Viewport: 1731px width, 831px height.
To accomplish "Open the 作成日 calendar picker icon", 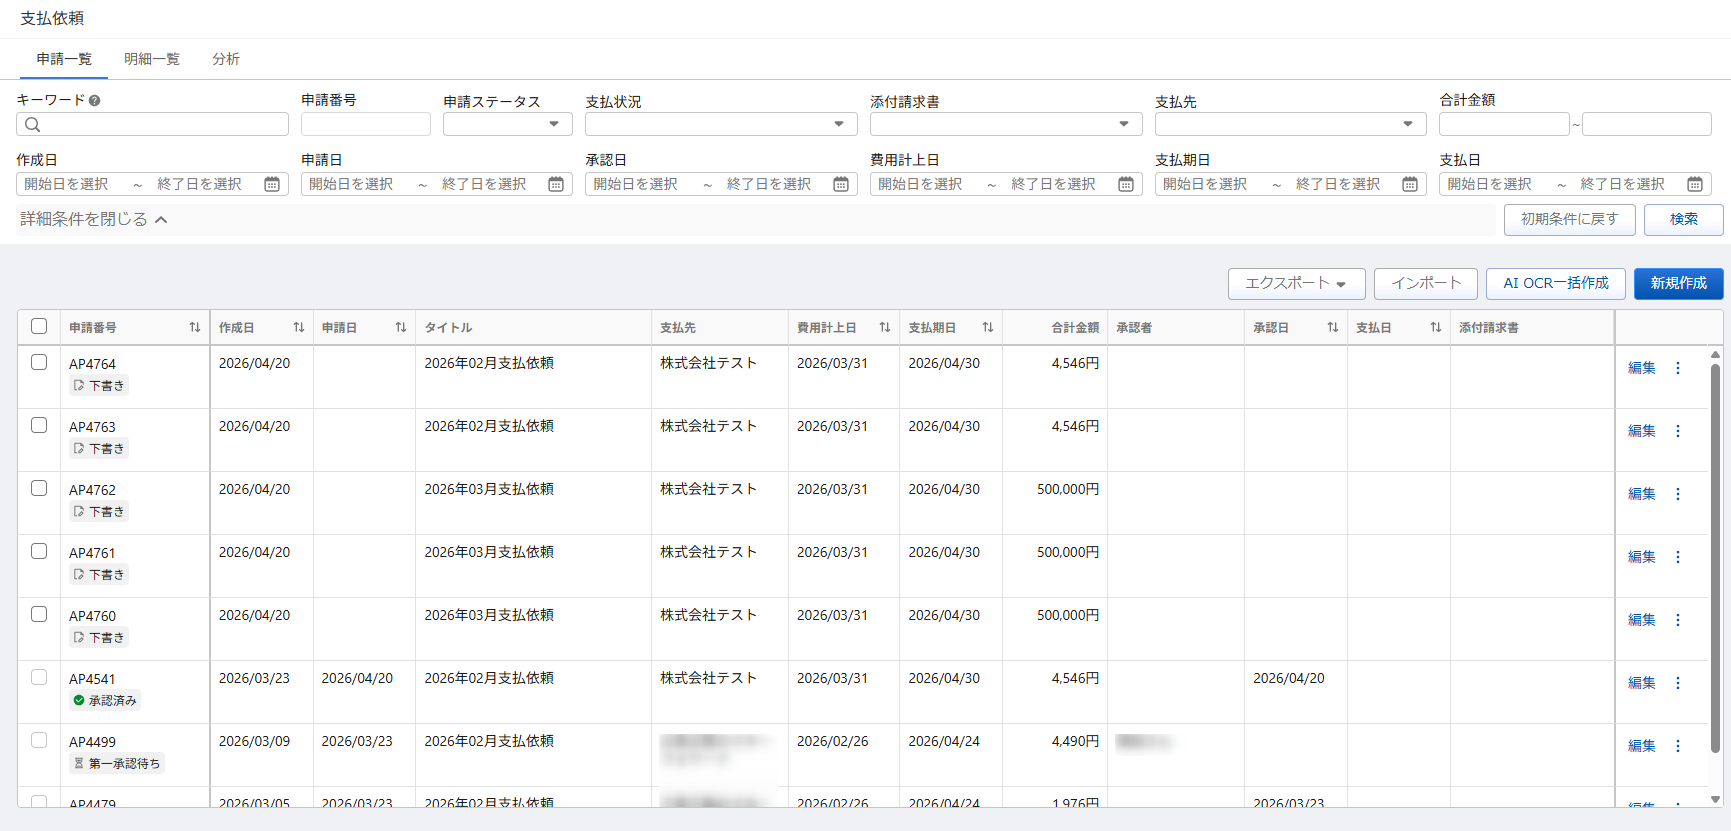I will 272,184.
